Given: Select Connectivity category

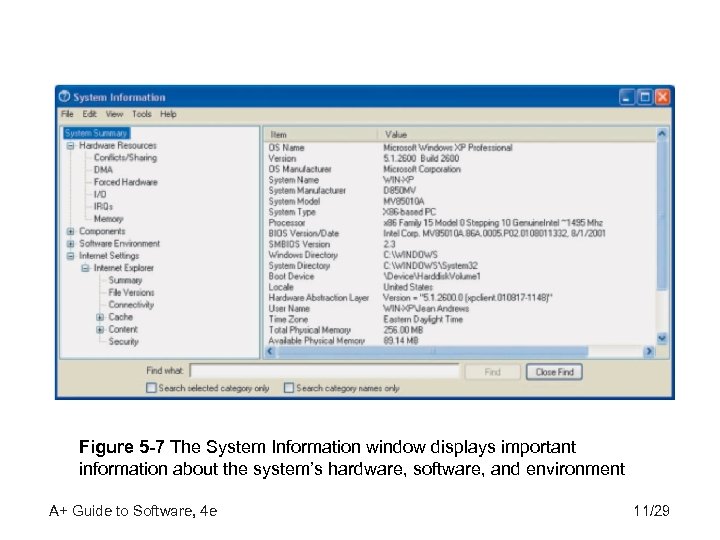Looking at the screenshot, I should [x=131, y=305].
